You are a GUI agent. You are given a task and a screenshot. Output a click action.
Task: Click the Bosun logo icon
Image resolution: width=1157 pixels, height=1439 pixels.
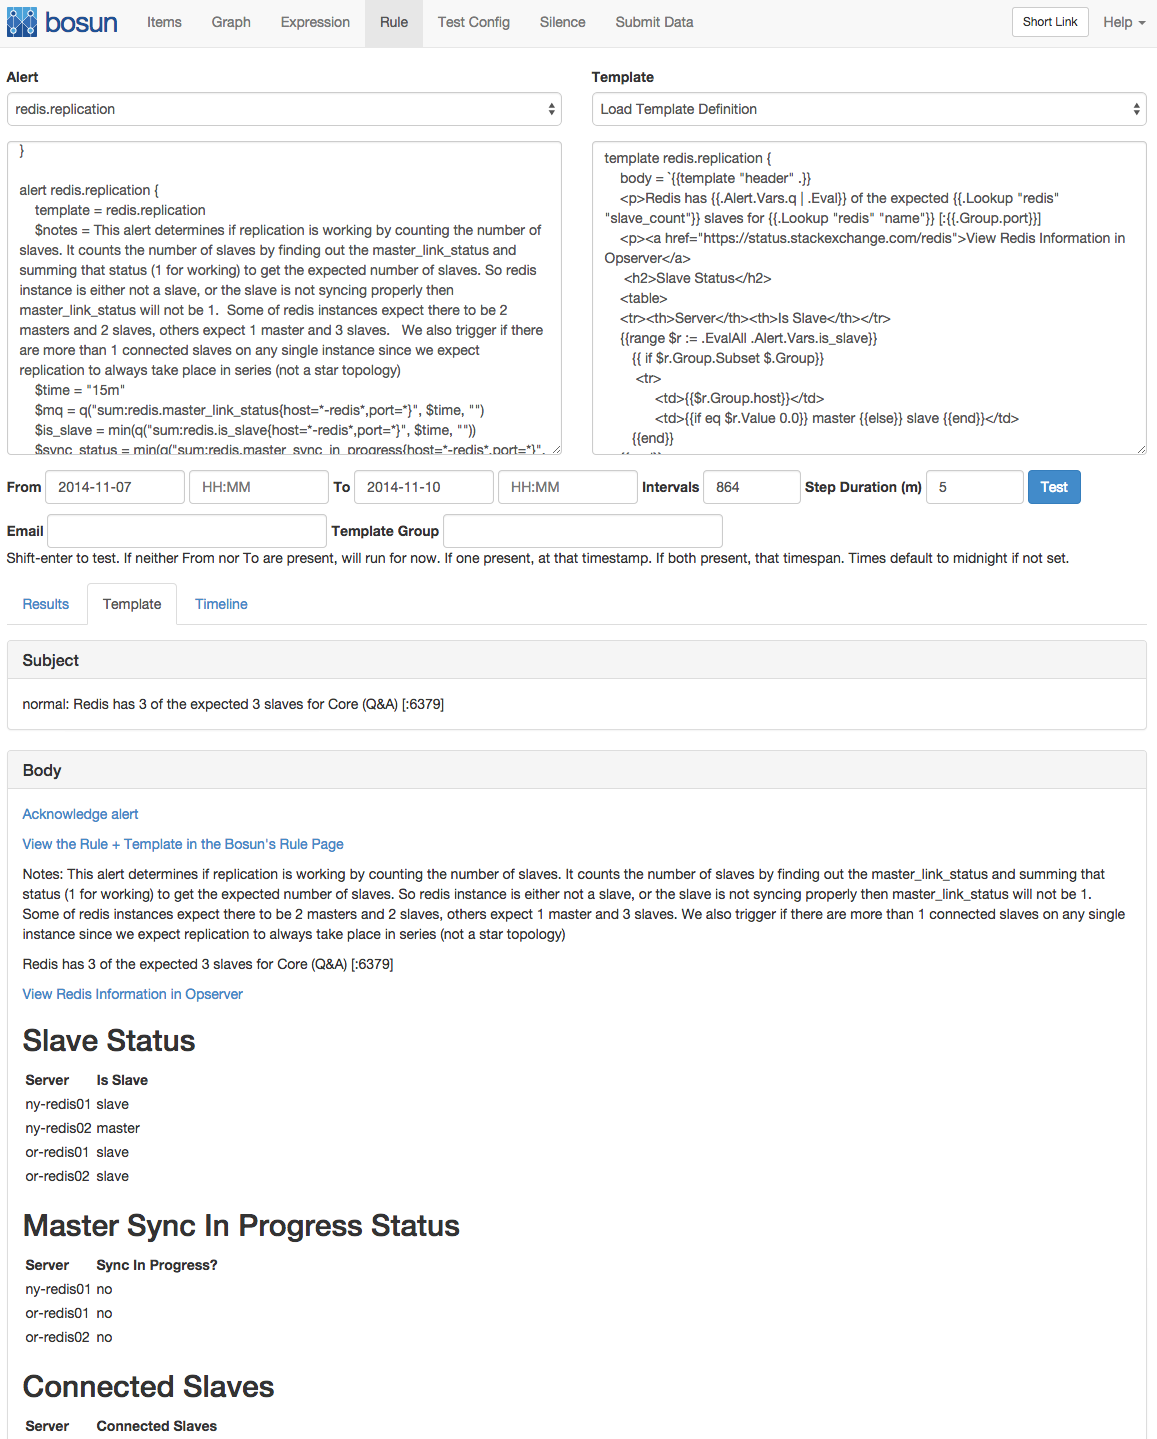coord(22,22)
